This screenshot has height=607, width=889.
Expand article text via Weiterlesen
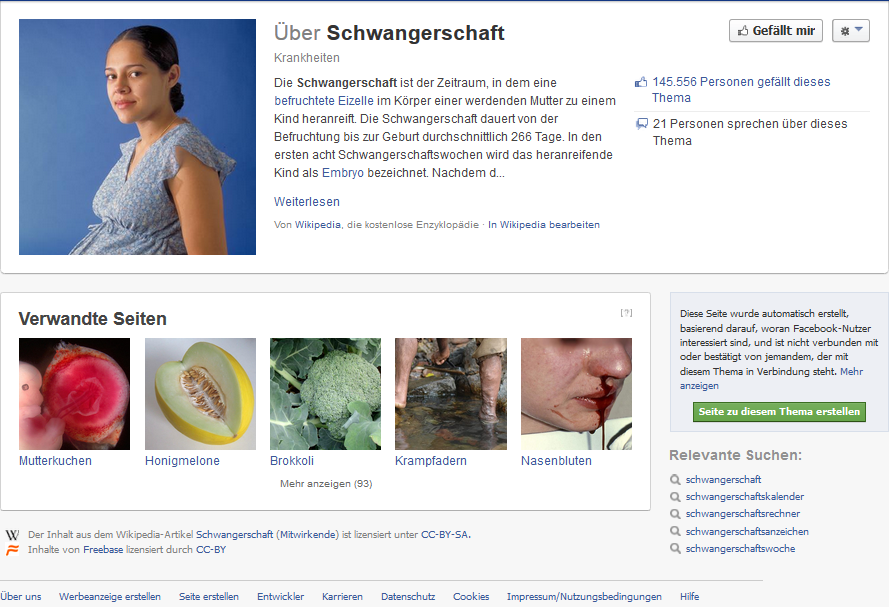(307, 202)
